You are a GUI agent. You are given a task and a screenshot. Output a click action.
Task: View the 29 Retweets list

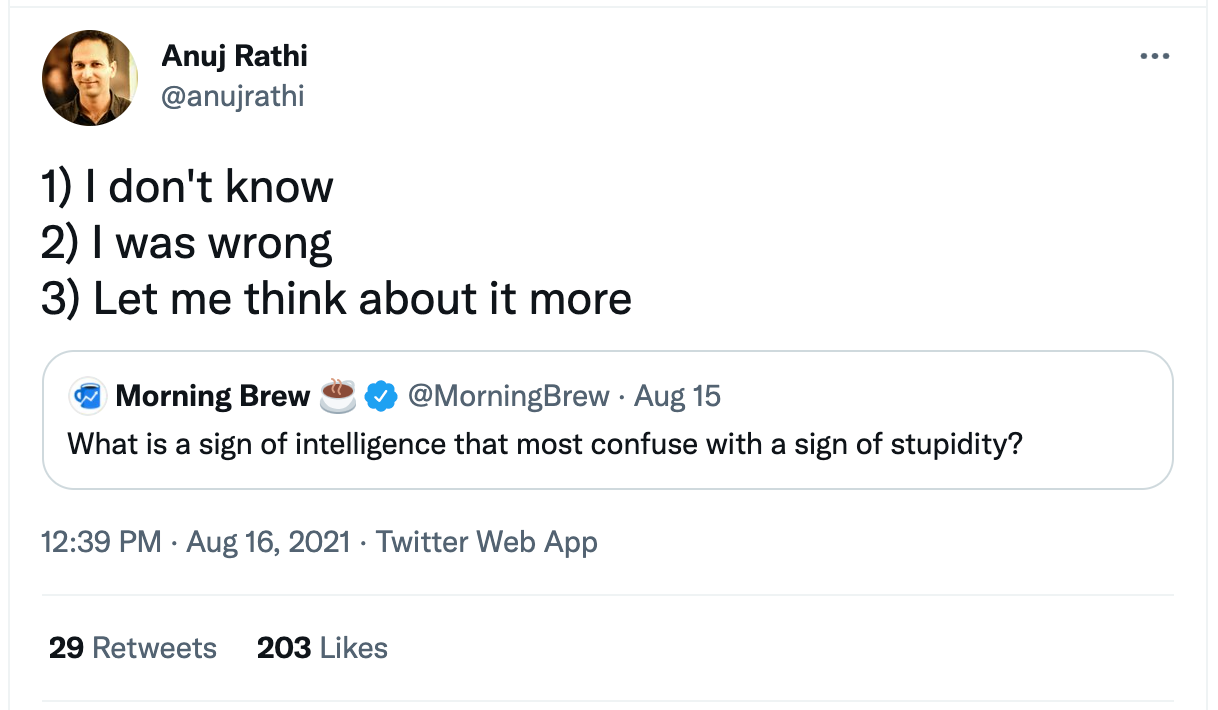pyautogui.click(x=132, y=648)
